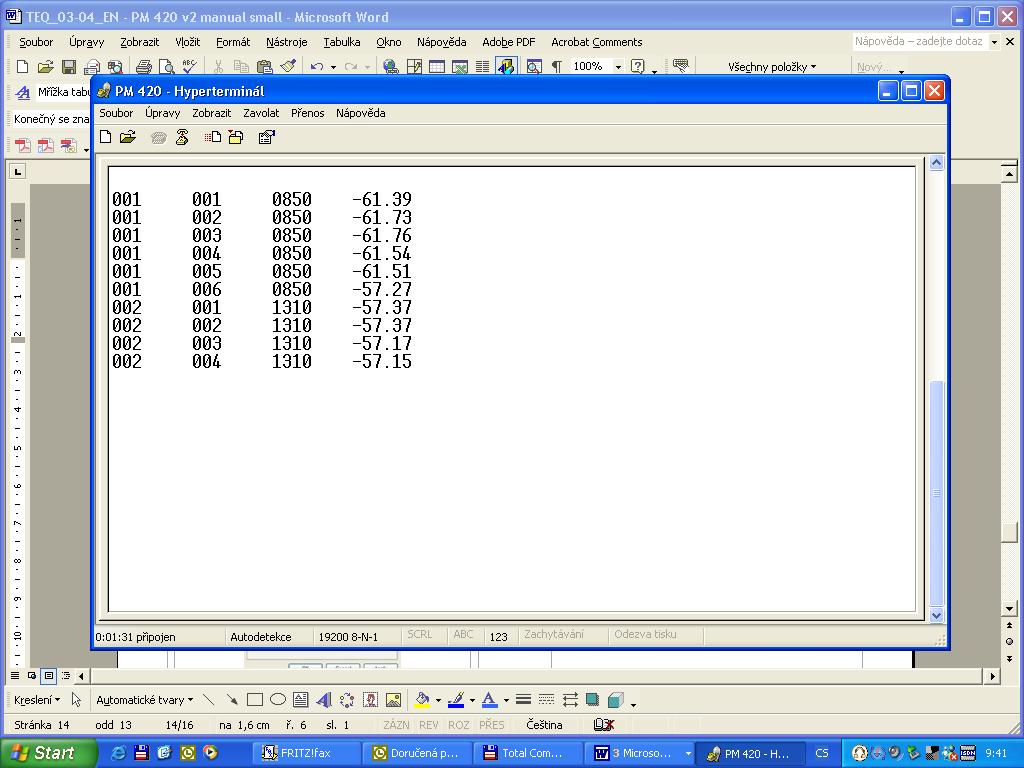Open the Word zoom 100% dropdown
The image size is (1024, 768).
618,67
